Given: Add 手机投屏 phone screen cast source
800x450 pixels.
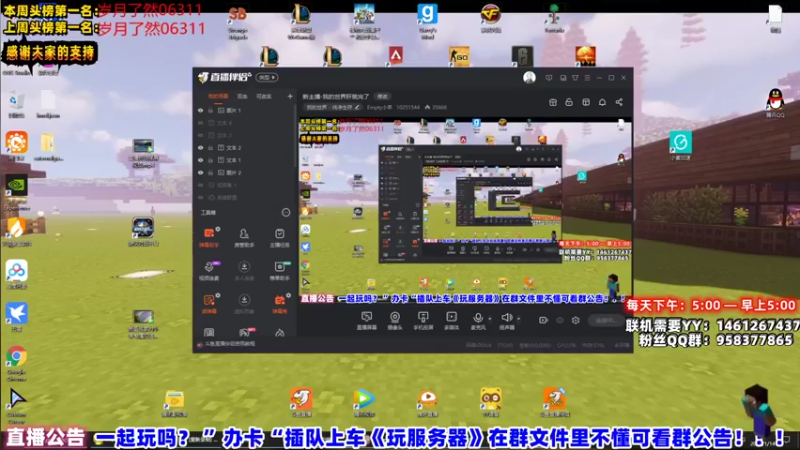Looking at the screenshot, I should tap(423, 321).
